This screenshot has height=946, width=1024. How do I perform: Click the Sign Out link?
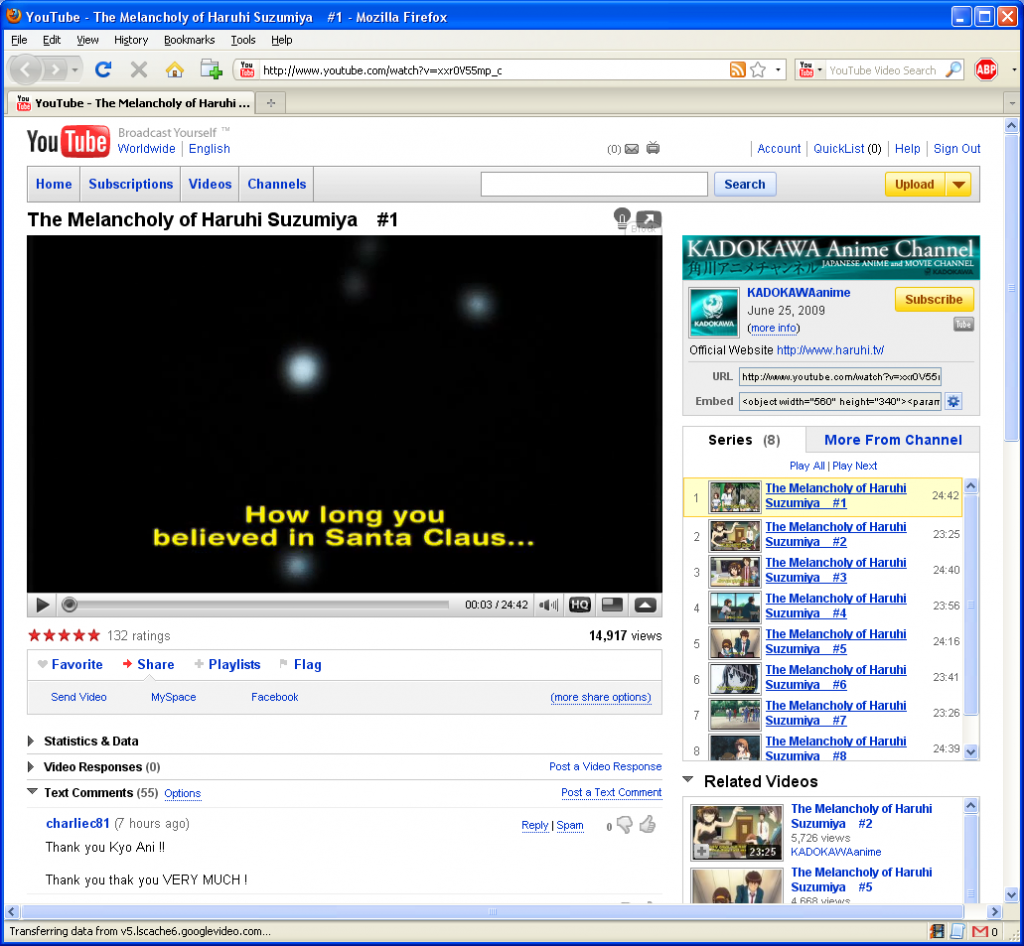click(x=957, y=149)
